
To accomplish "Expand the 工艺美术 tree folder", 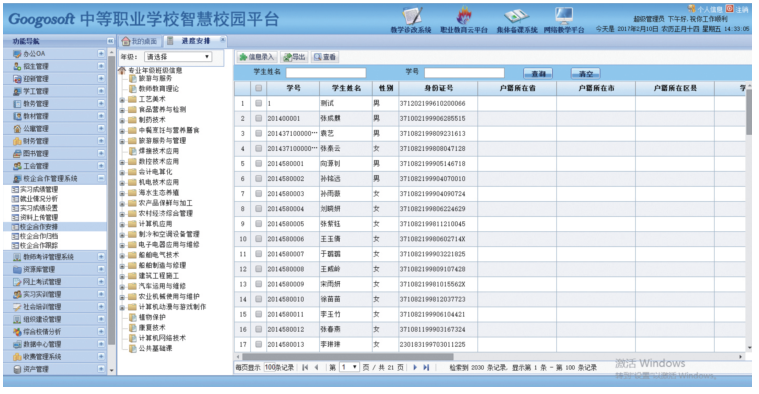I will coord(122,100).
